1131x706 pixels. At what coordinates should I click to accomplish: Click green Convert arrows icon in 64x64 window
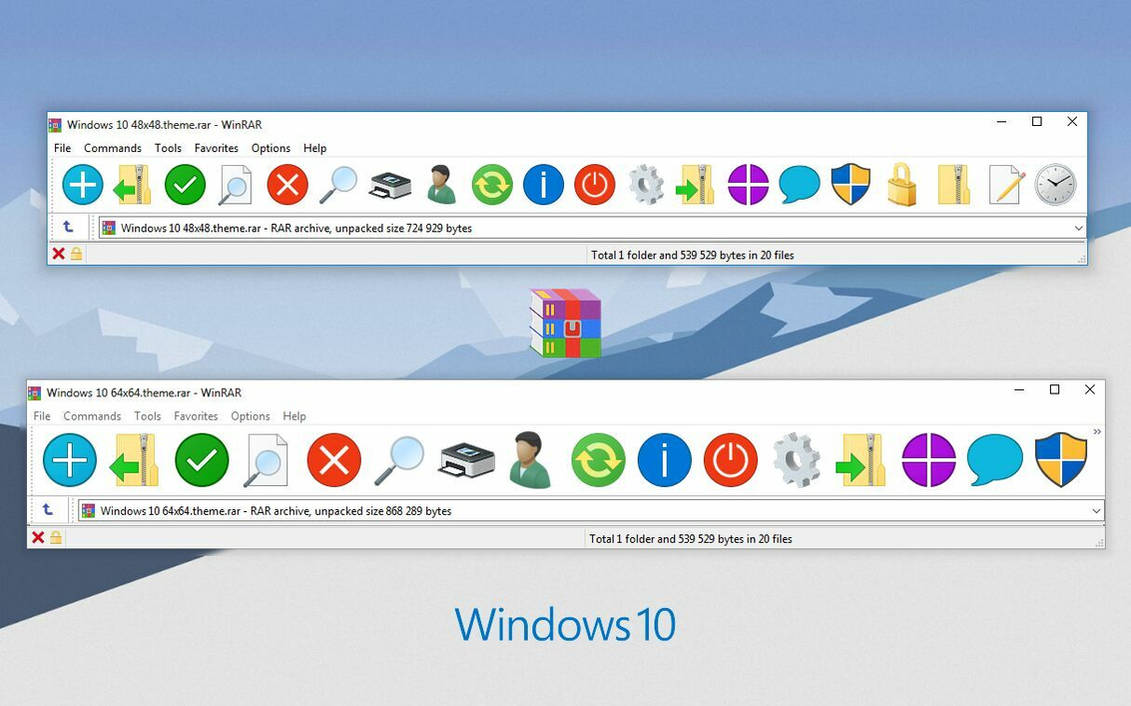[x=598, y=460]
